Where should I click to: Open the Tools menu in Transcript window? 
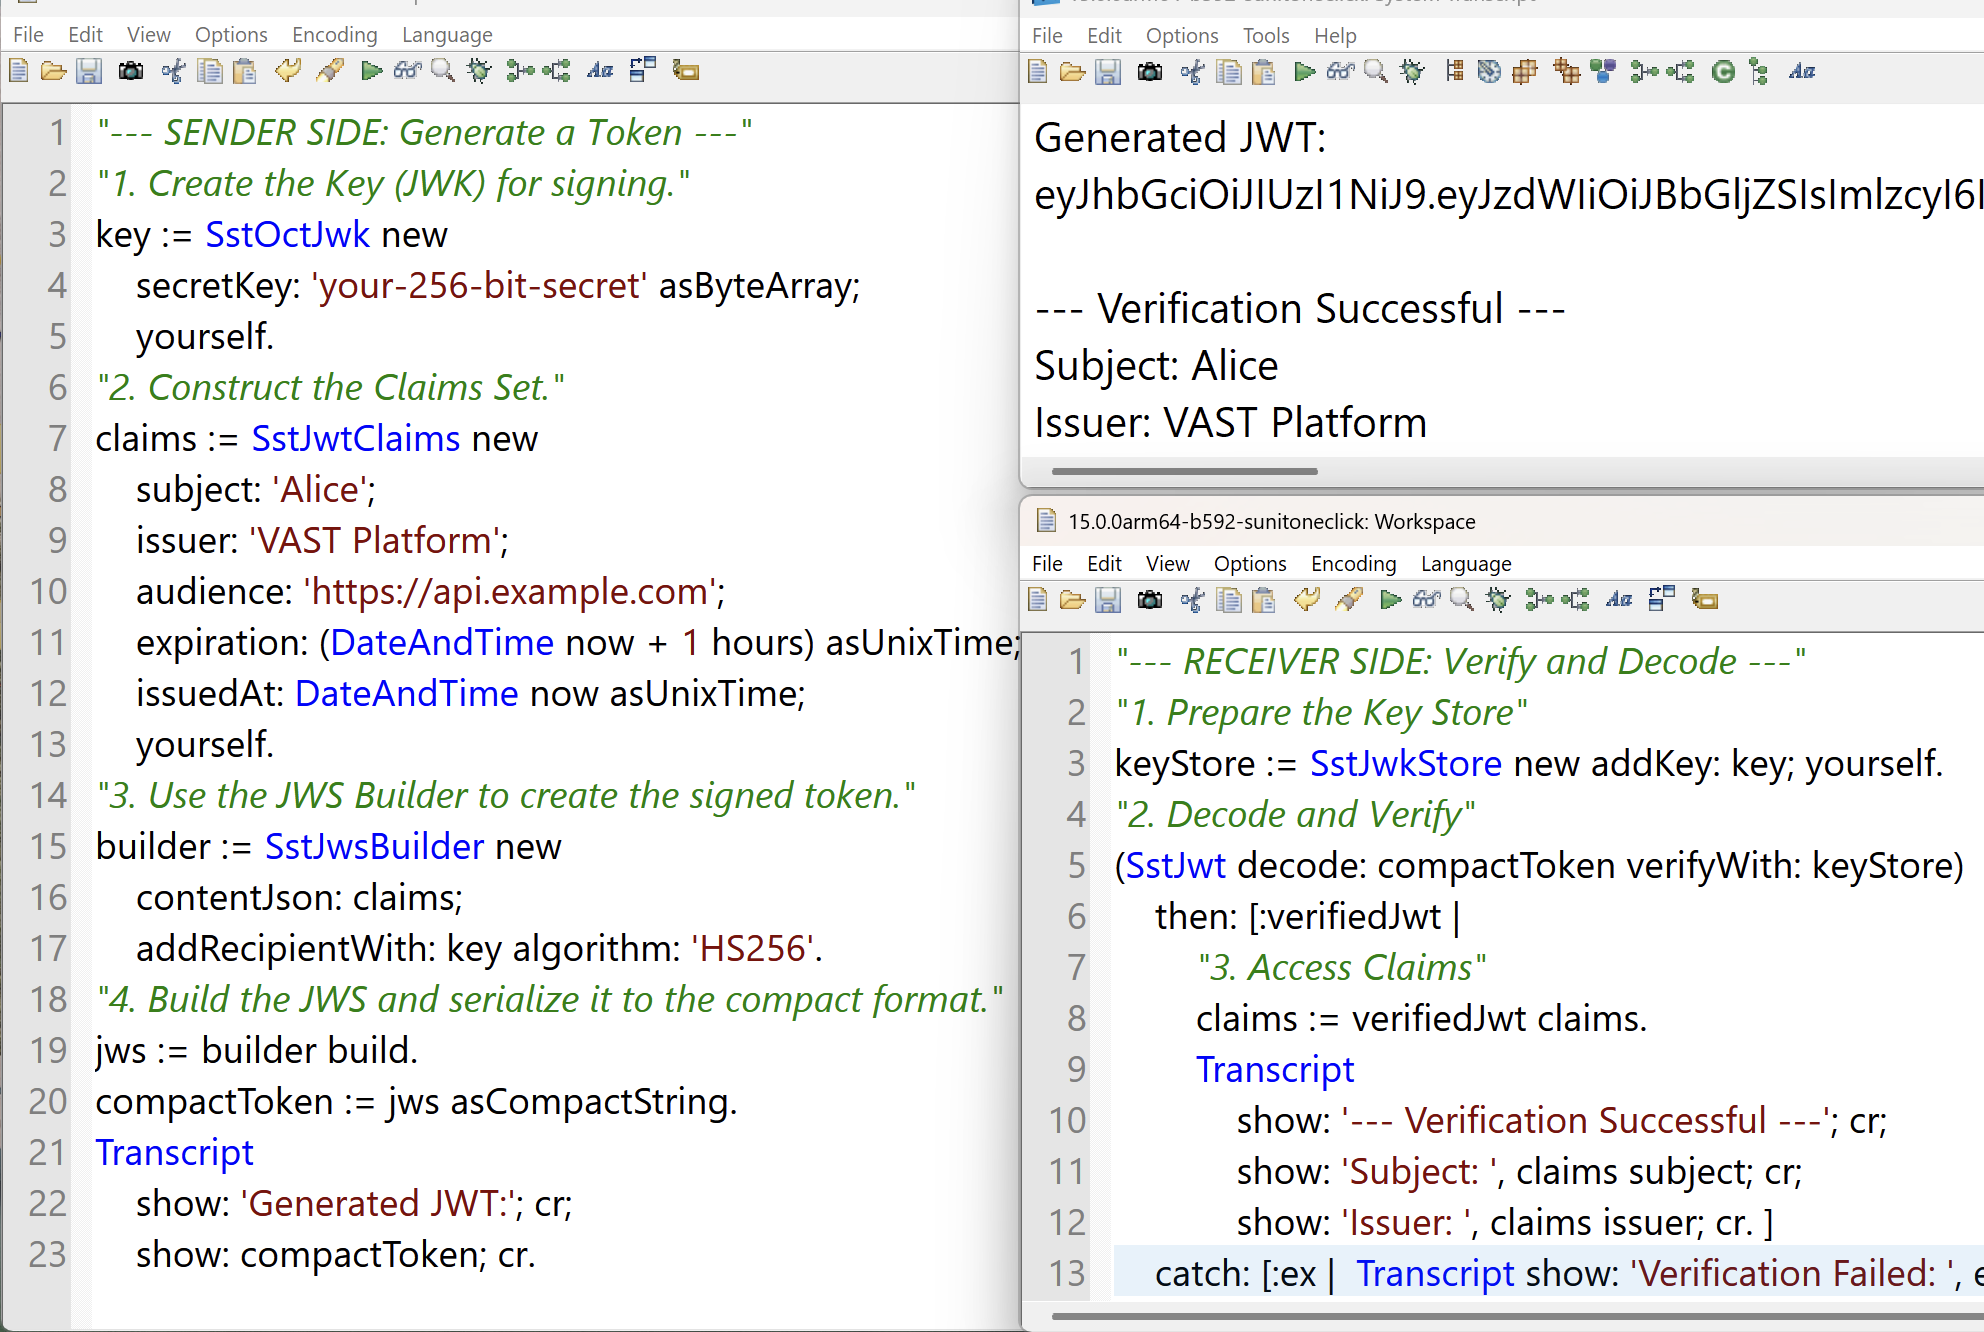click(x=1265, y=36)
